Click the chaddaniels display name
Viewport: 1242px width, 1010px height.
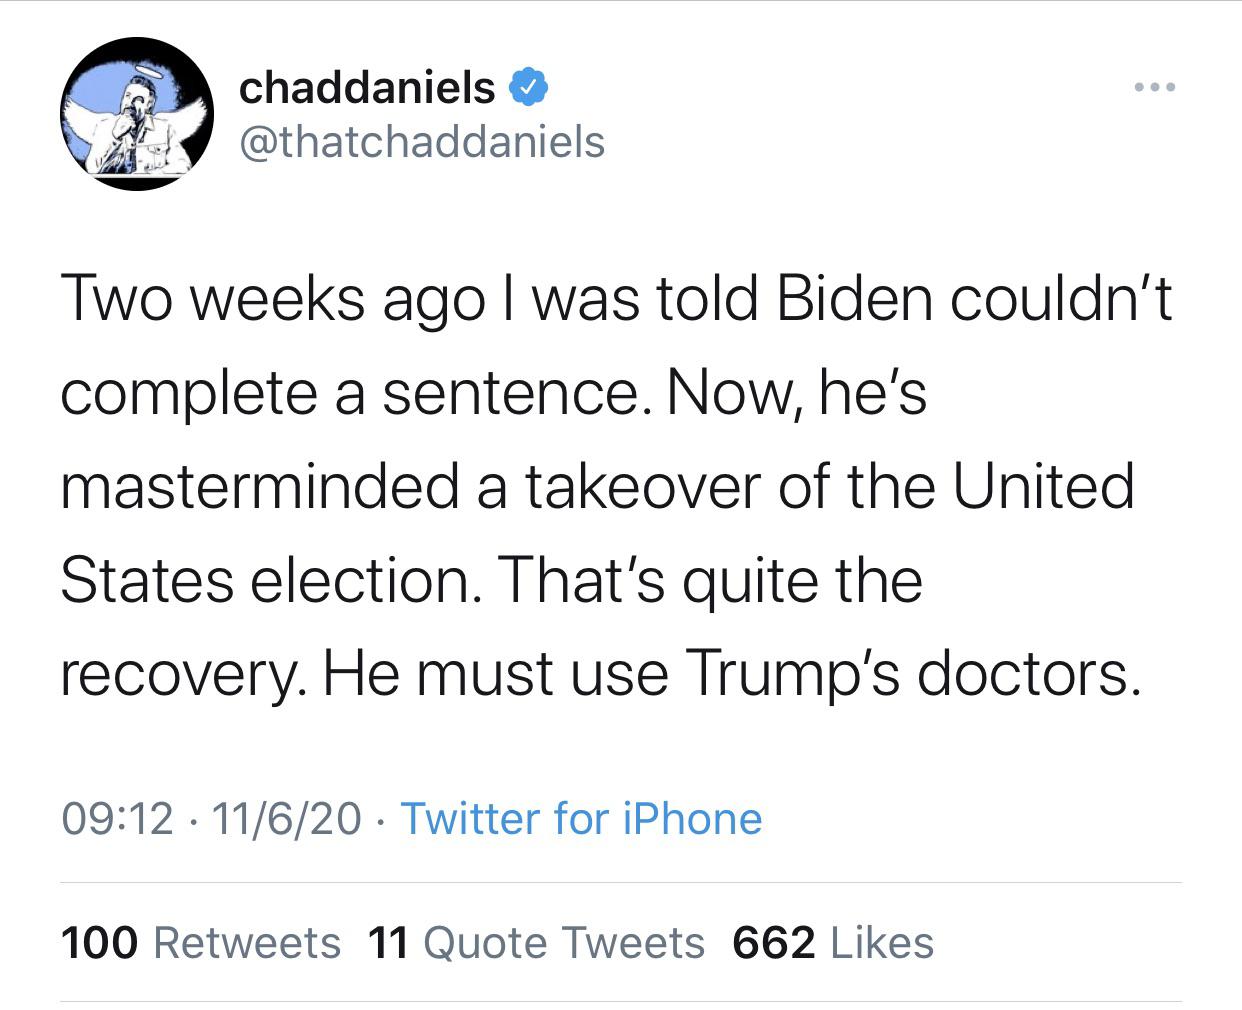(x=367, y=88)
